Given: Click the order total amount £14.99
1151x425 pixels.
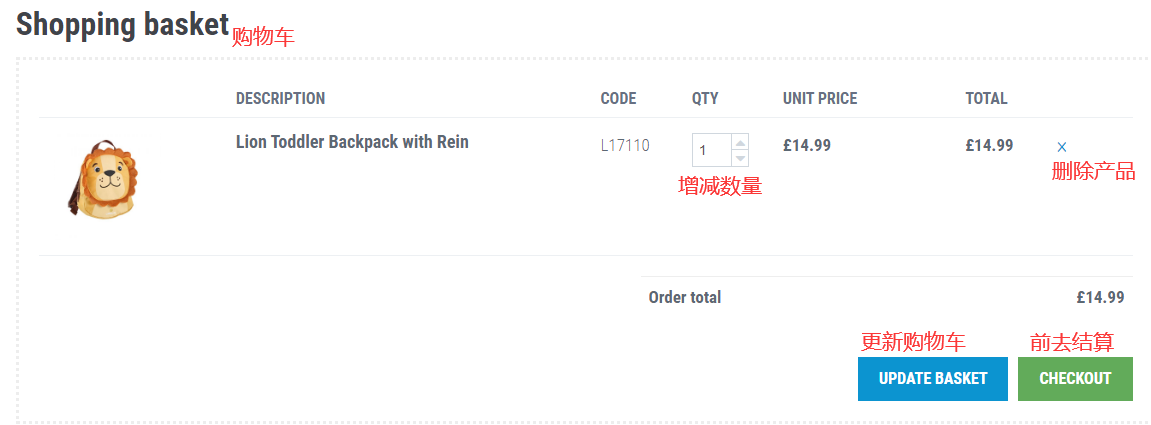Looking at the screenshot, I should [x=1100, y=297].
